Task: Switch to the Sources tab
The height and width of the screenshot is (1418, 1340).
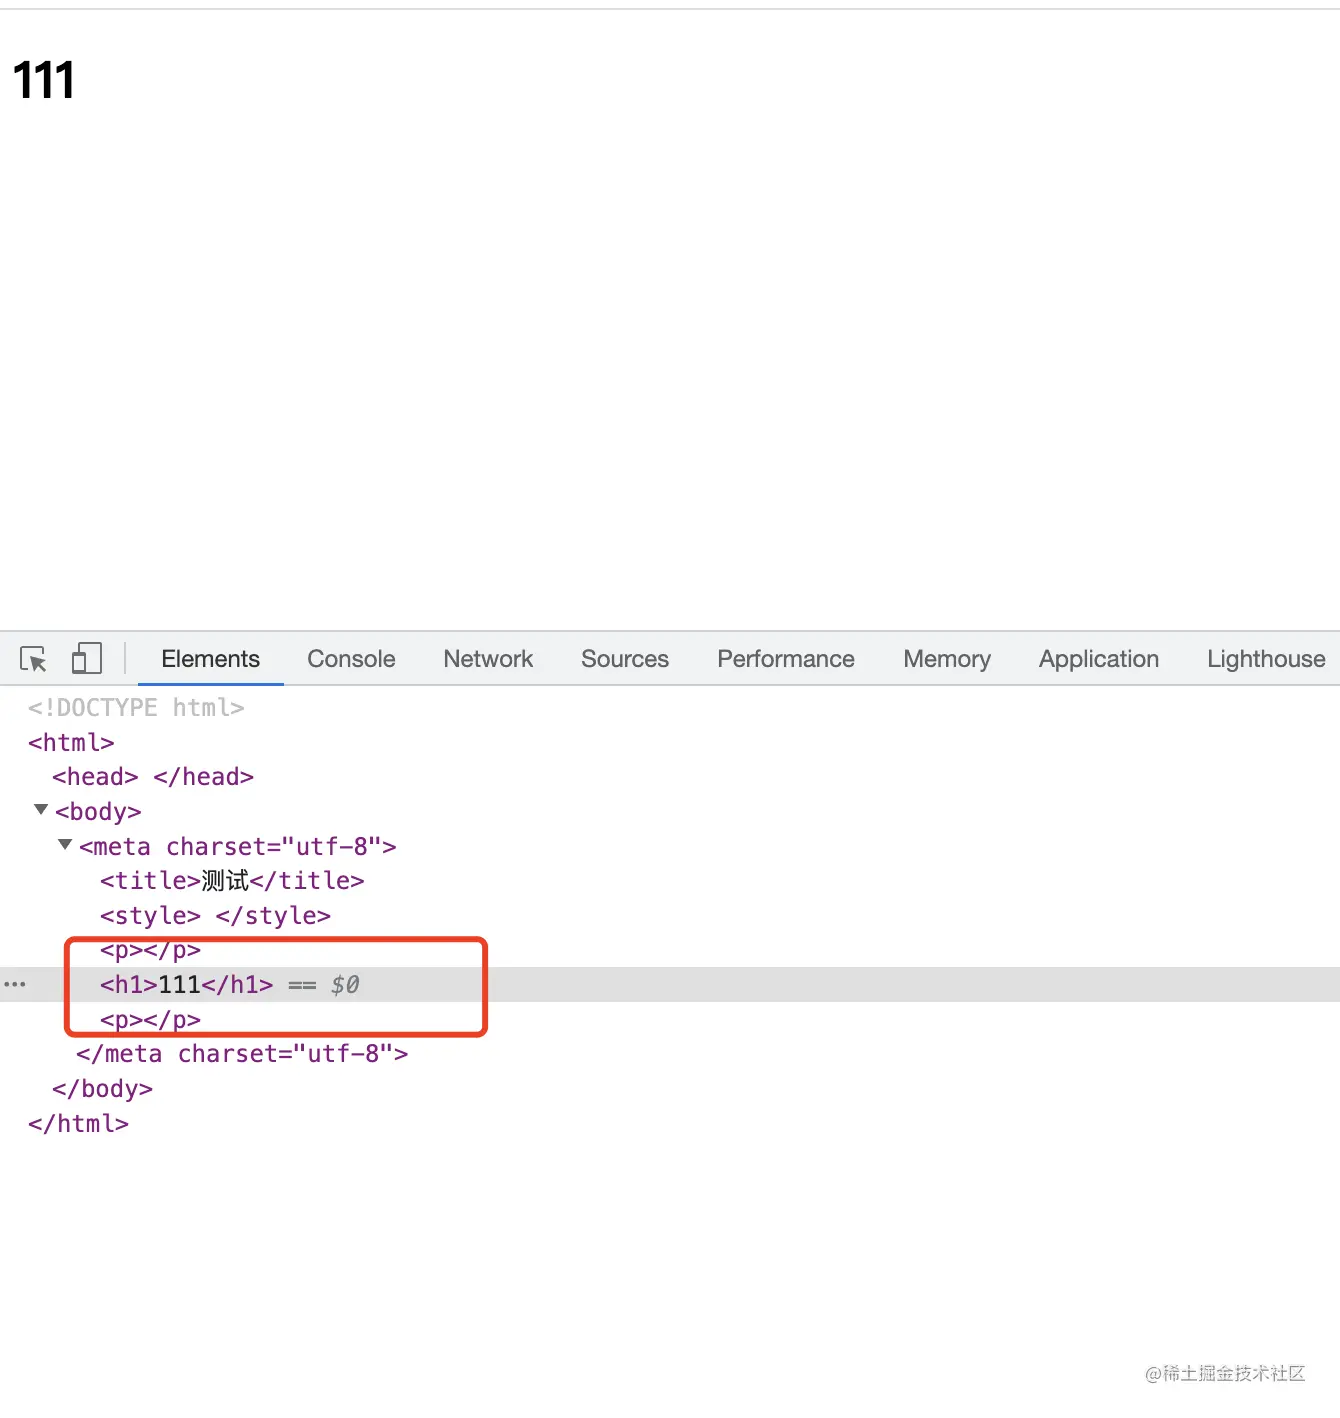Action: click(x=625, y=659)
